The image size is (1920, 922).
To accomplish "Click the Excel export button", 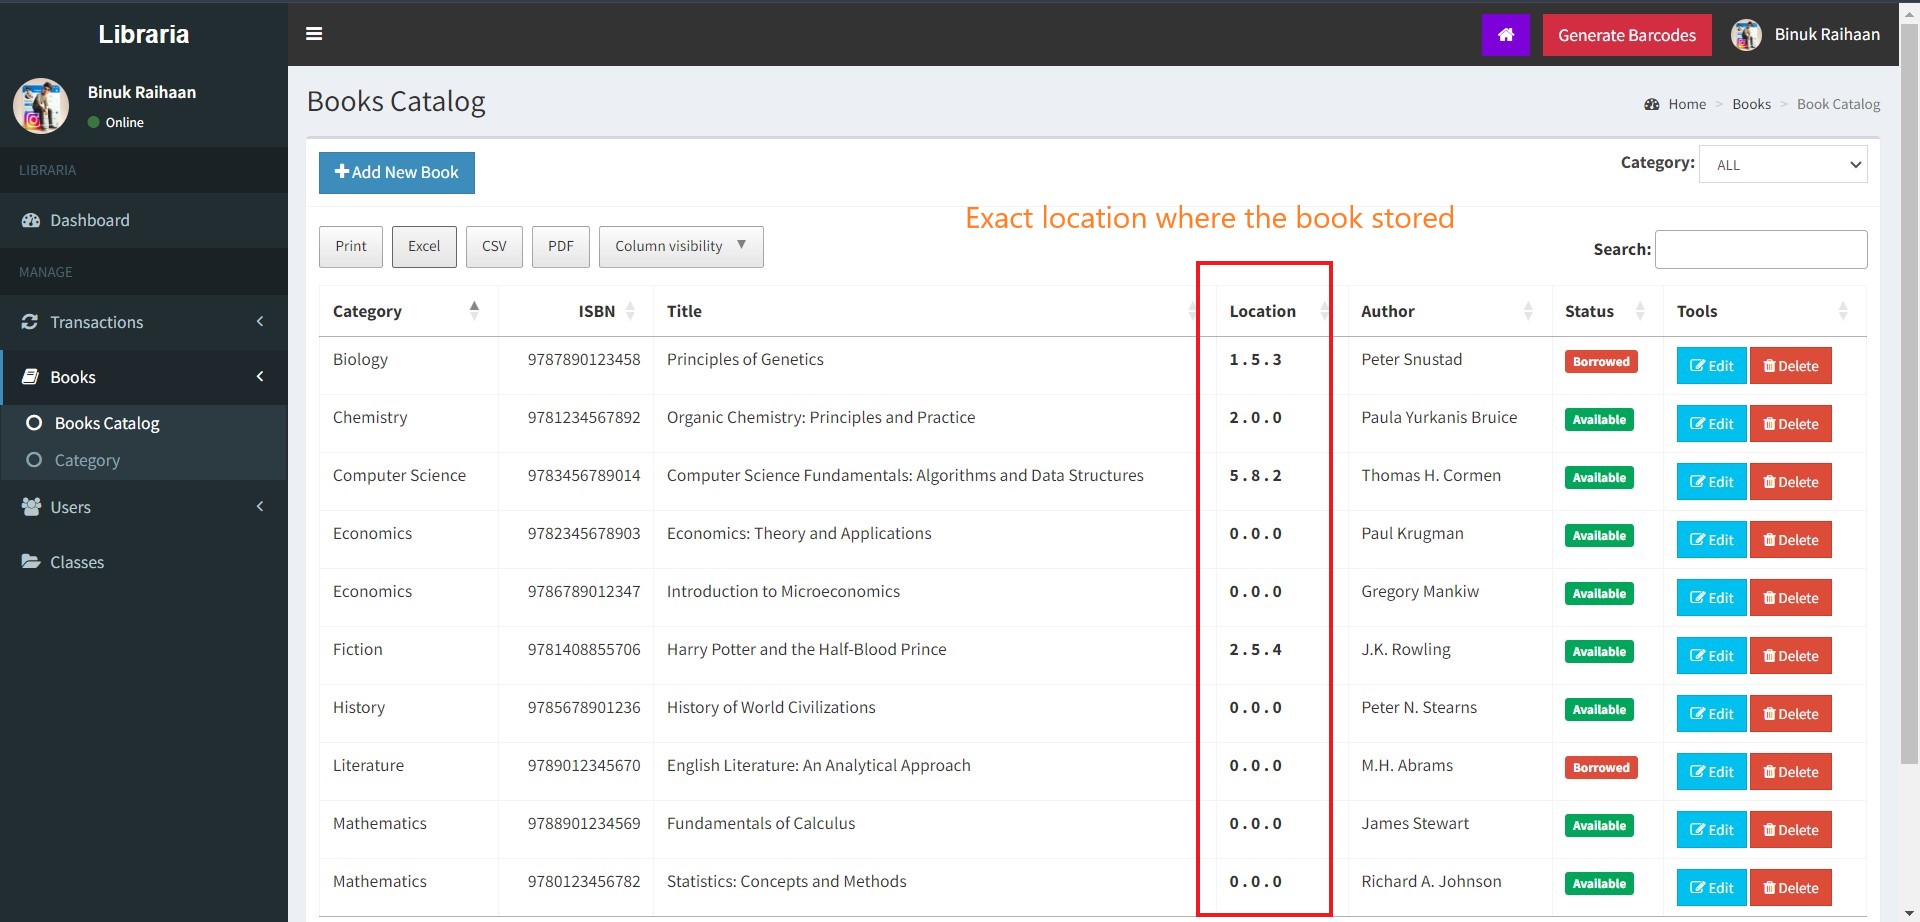I will tap(424, 247).
